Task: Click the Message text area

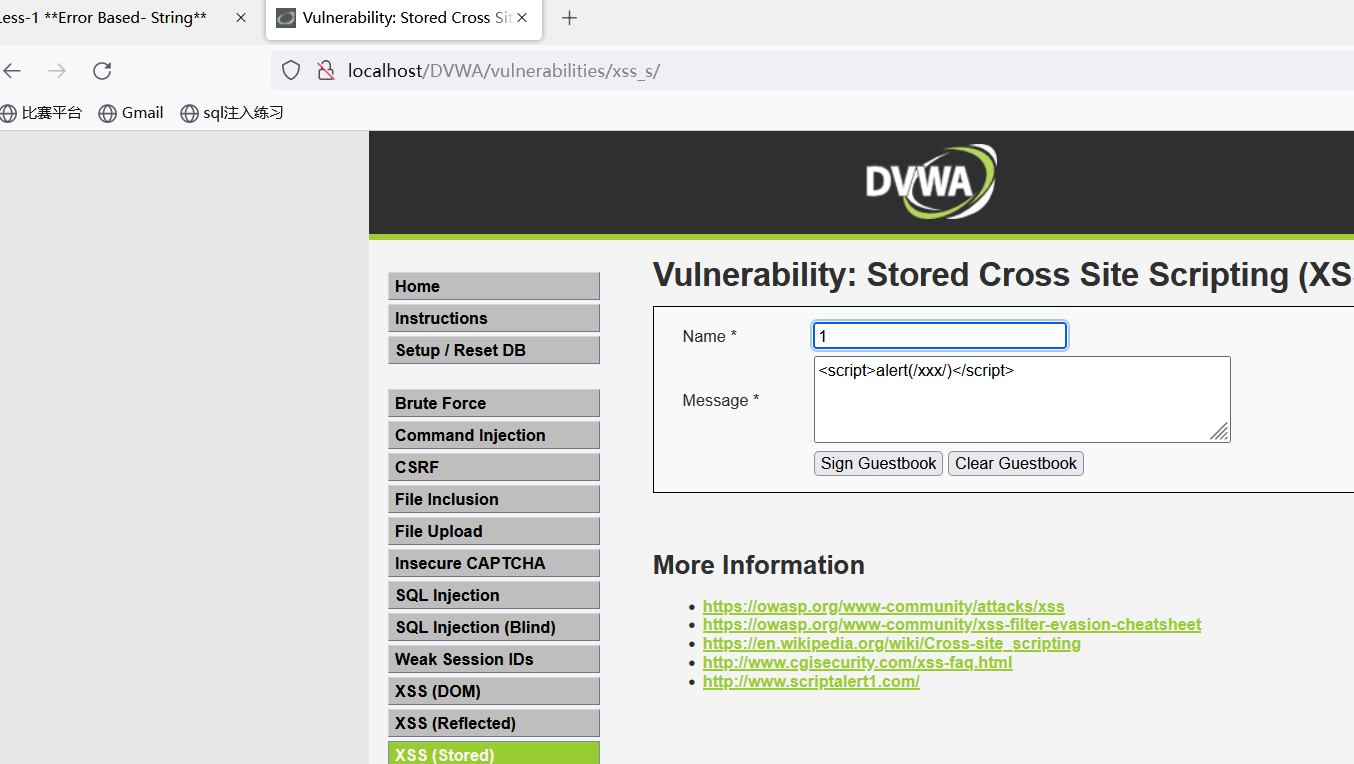Action: pyautogui.click(x=1022, y=399)
